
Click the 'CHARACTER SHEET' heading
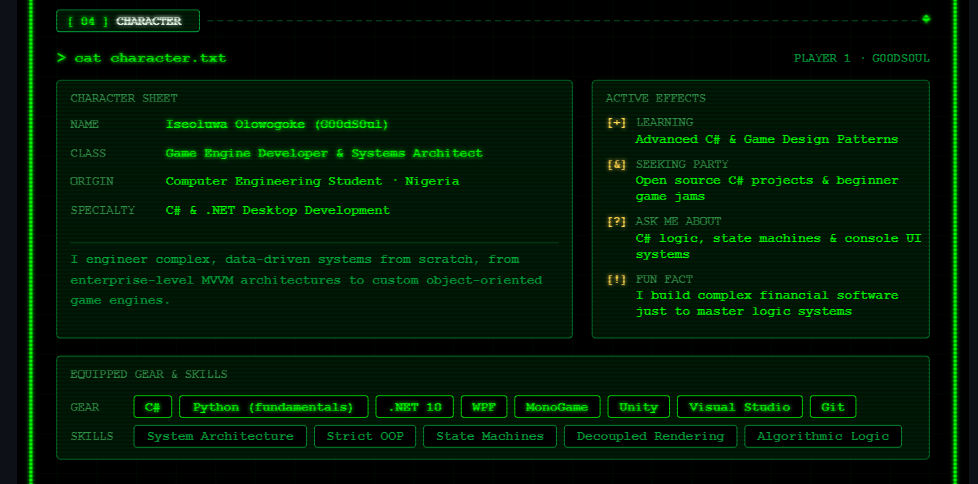click(x=123, y=99)
